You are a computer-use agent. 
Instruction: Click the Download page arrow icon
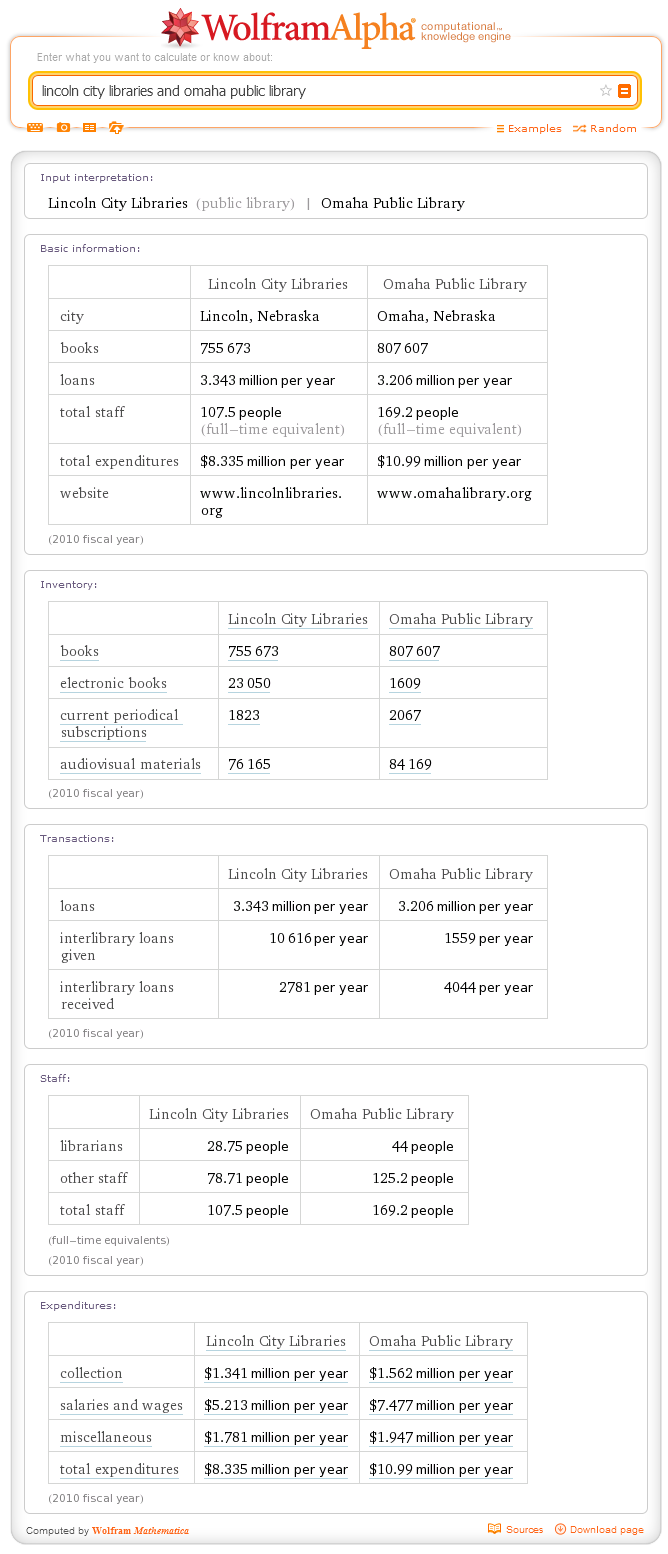(560, 1529)
